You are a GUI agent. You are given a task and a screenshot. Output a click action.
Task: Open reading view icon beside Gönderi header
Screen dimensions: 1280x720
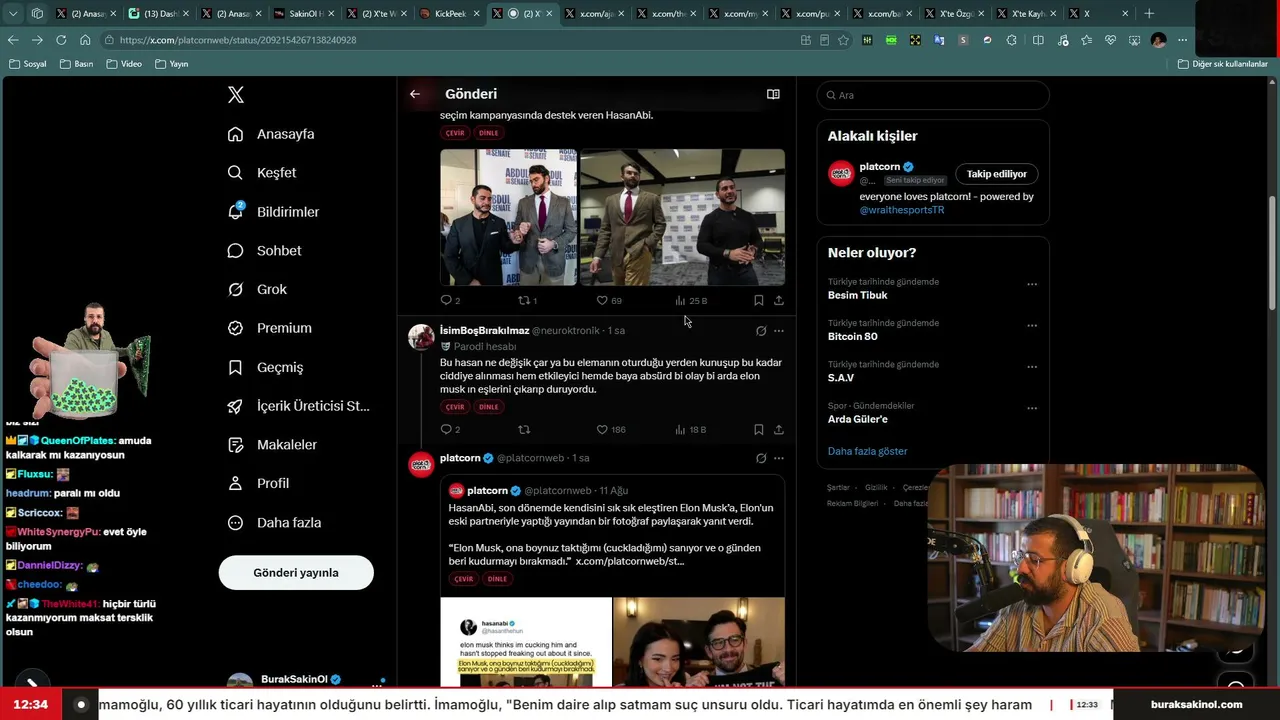tap(773, 94)
